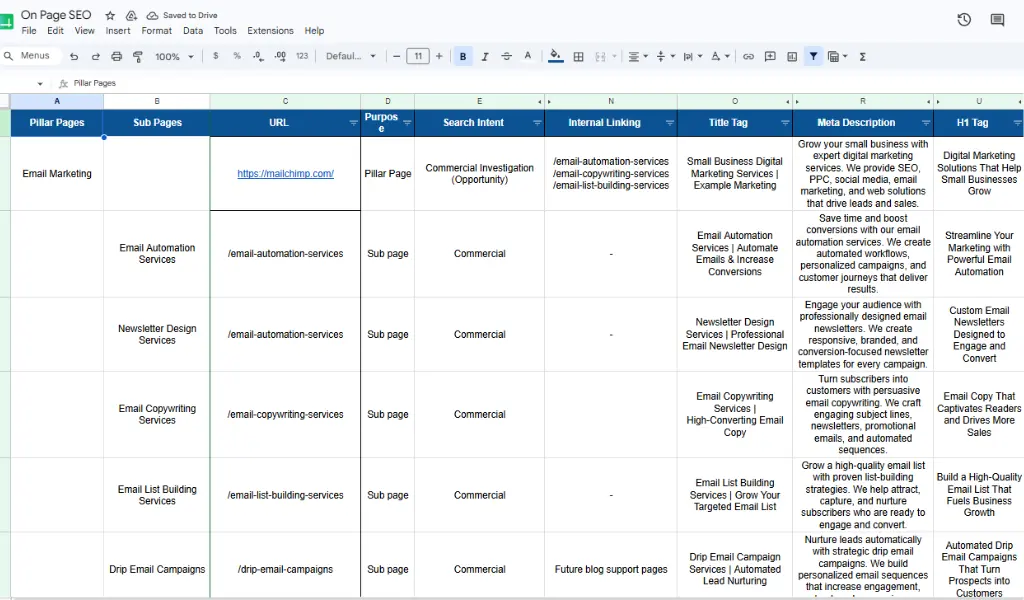Format as percent
1024x600 pixels.
click(236, 56)
